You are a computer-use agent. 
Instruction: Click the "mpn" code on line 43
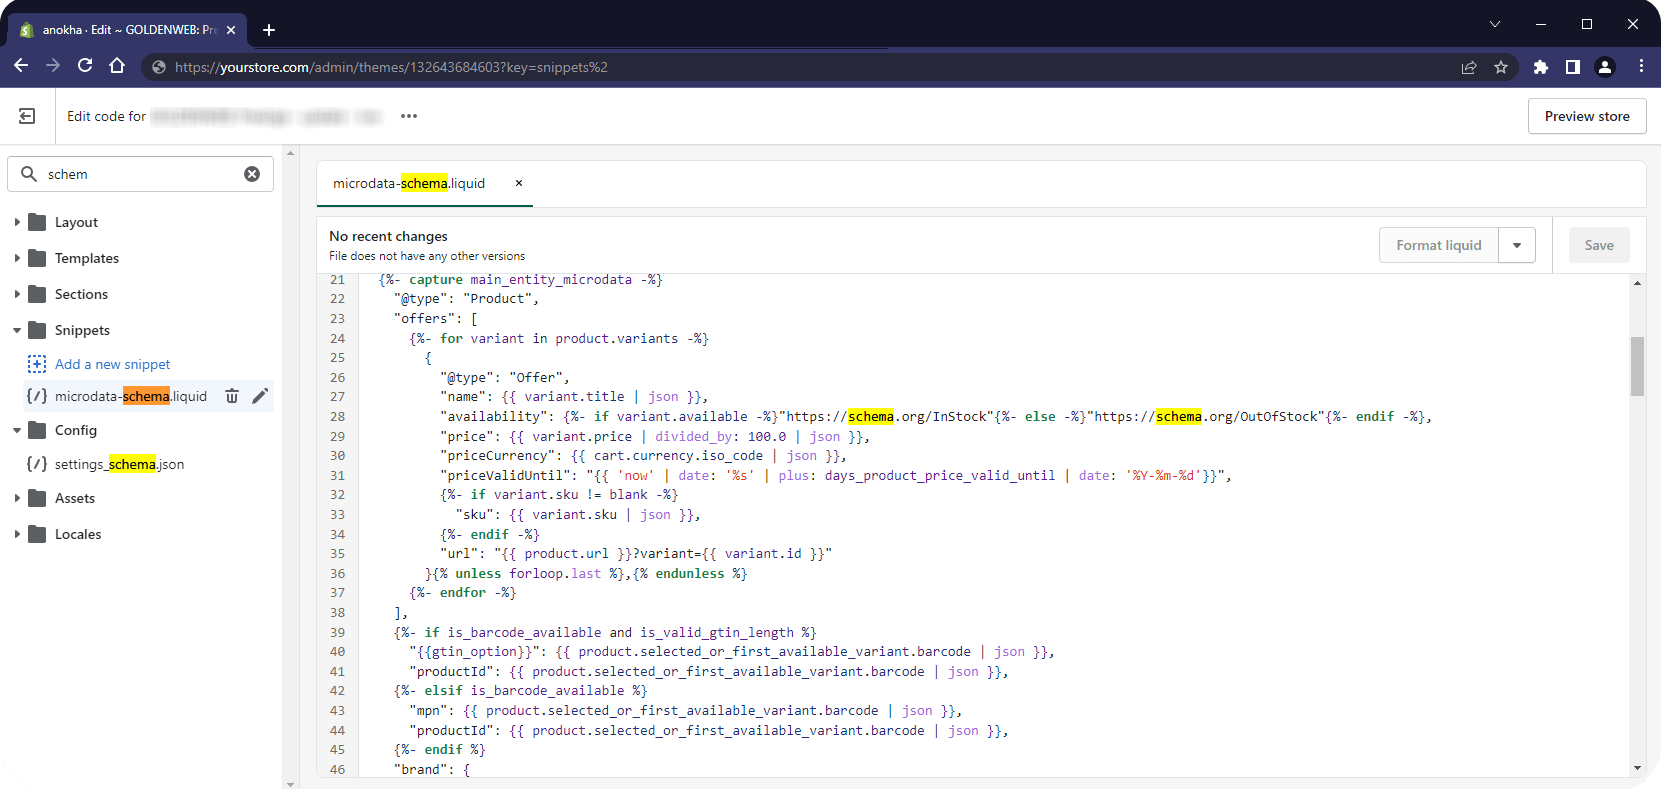pyautogui.click(x=428, y=711)
